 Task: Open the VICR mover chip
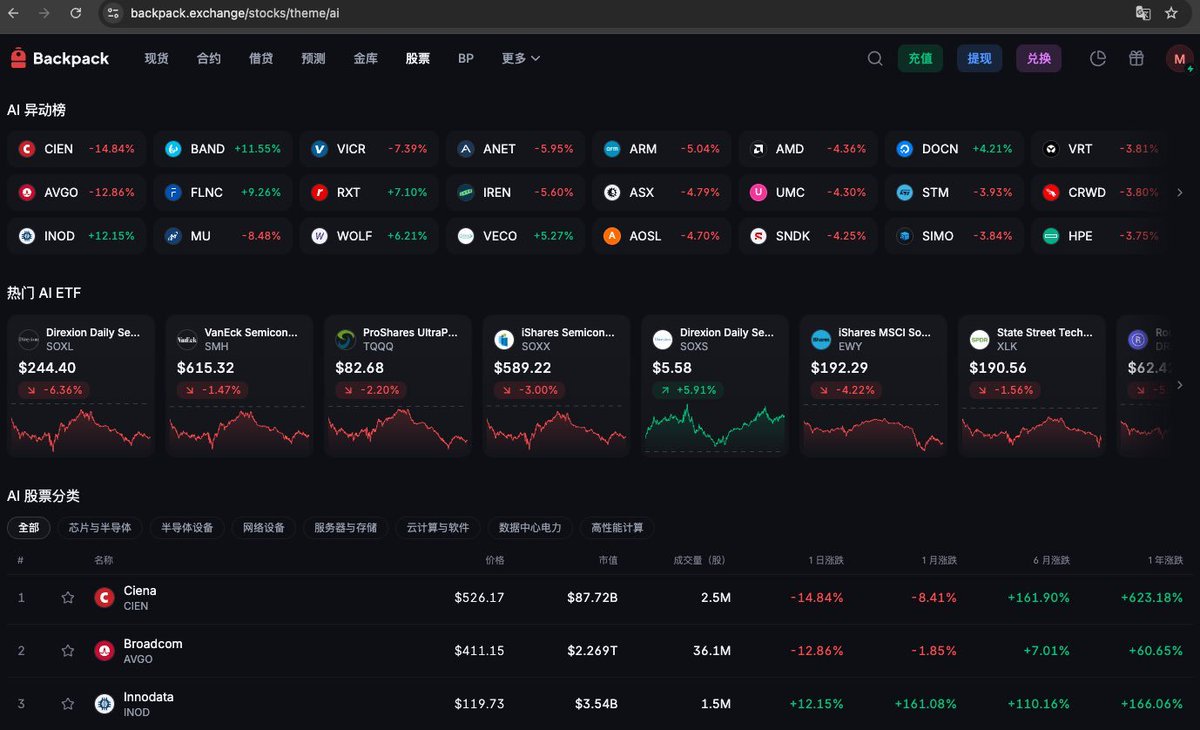click(369, 149)
